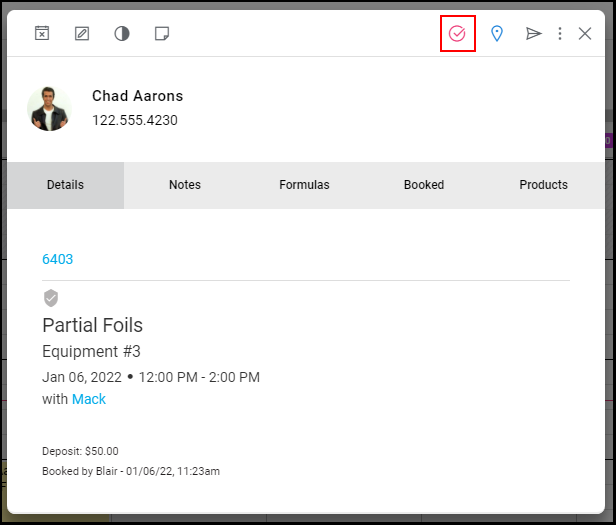Viewport: 616px width, 525px height.
Task: Click the blue location pin icon
Action: click(x=497, y=33)
